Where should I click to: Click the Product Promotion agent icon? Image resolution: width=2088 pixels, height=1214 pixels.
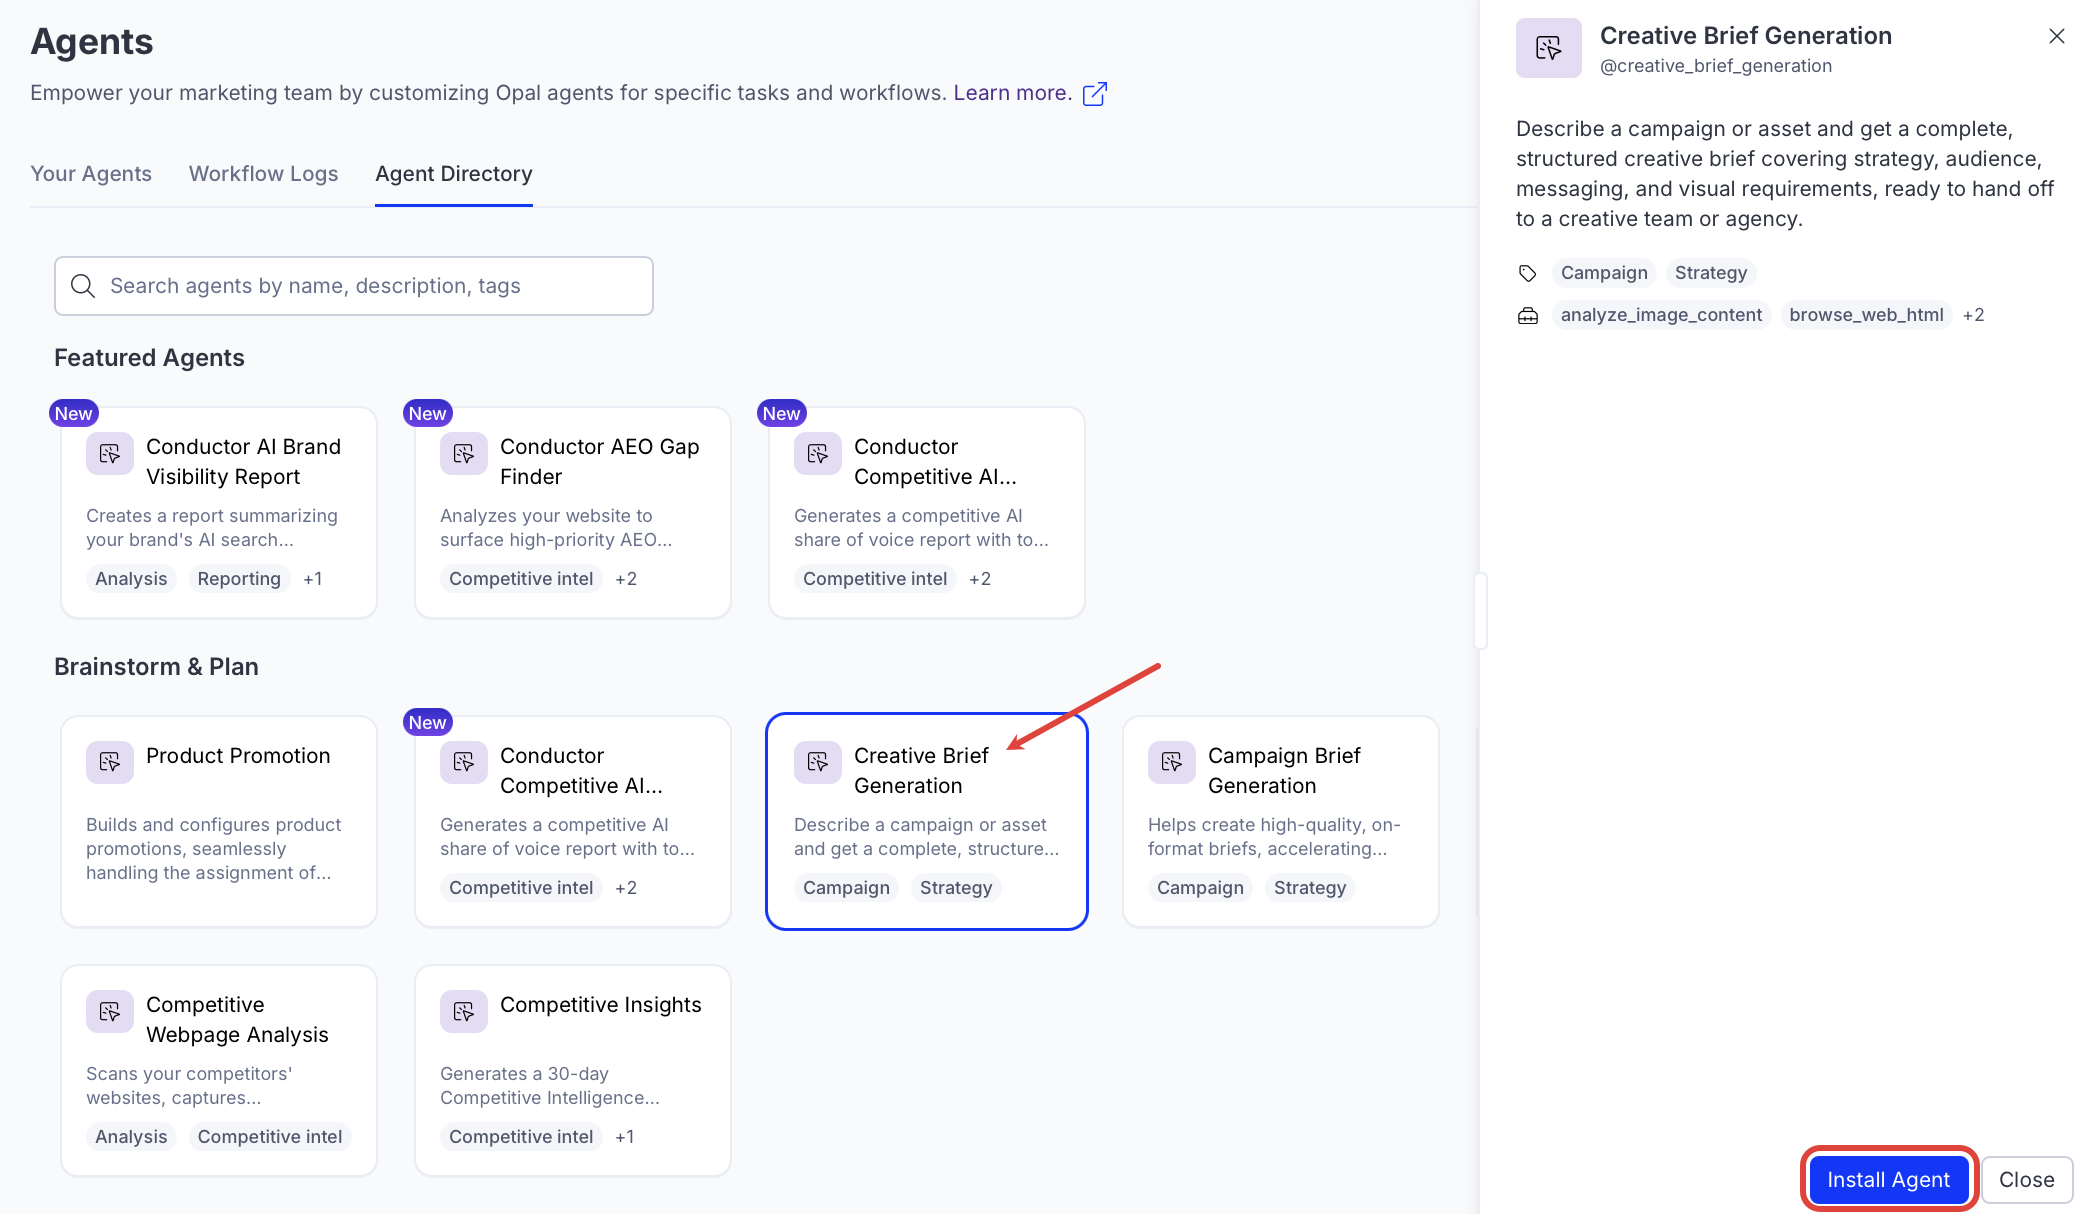click(x=110, y=763)
